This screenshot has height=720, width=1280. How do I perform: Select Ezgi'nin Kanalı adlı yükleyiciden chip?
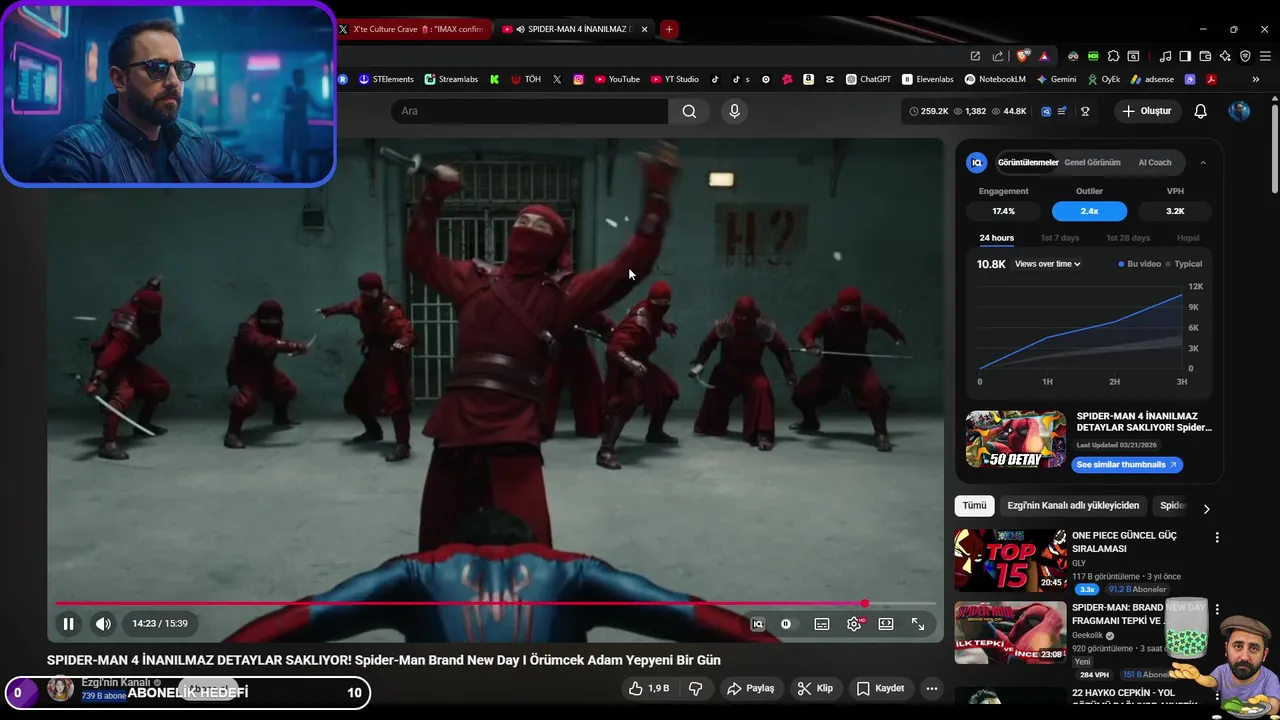tap(1073, 506)
